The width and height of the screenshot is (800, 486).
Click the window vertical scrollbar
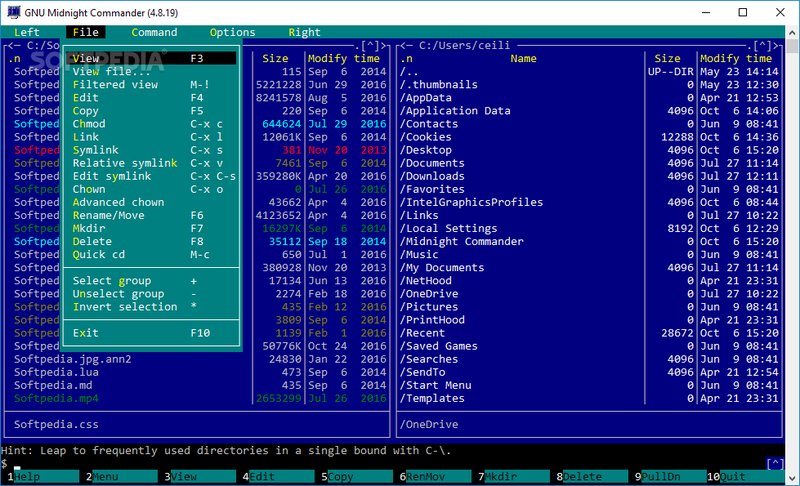(x=792, y=255)
